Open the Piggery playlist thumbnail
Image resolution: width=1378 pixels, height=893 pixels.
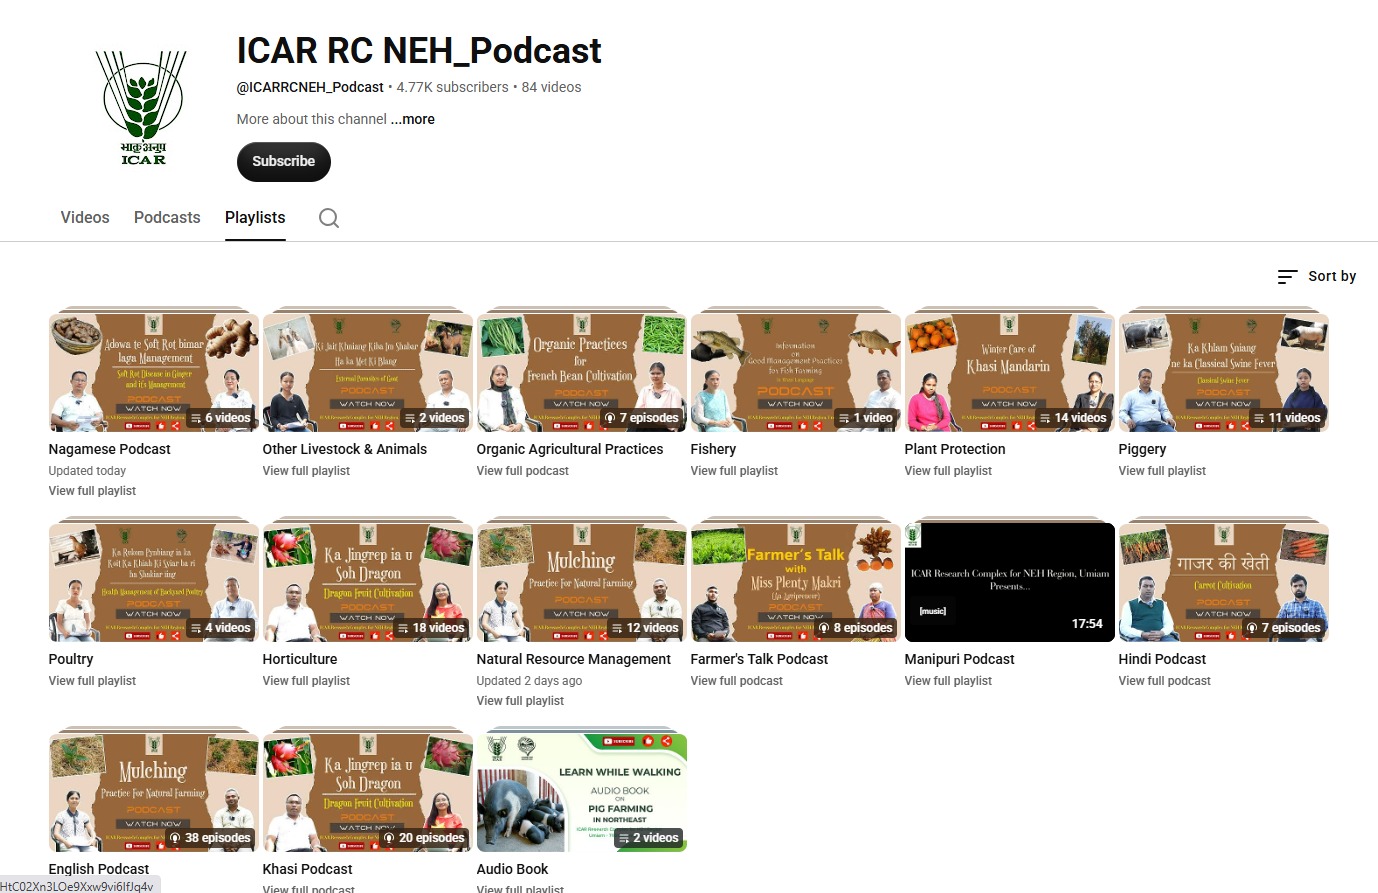tap(1224, 373)
